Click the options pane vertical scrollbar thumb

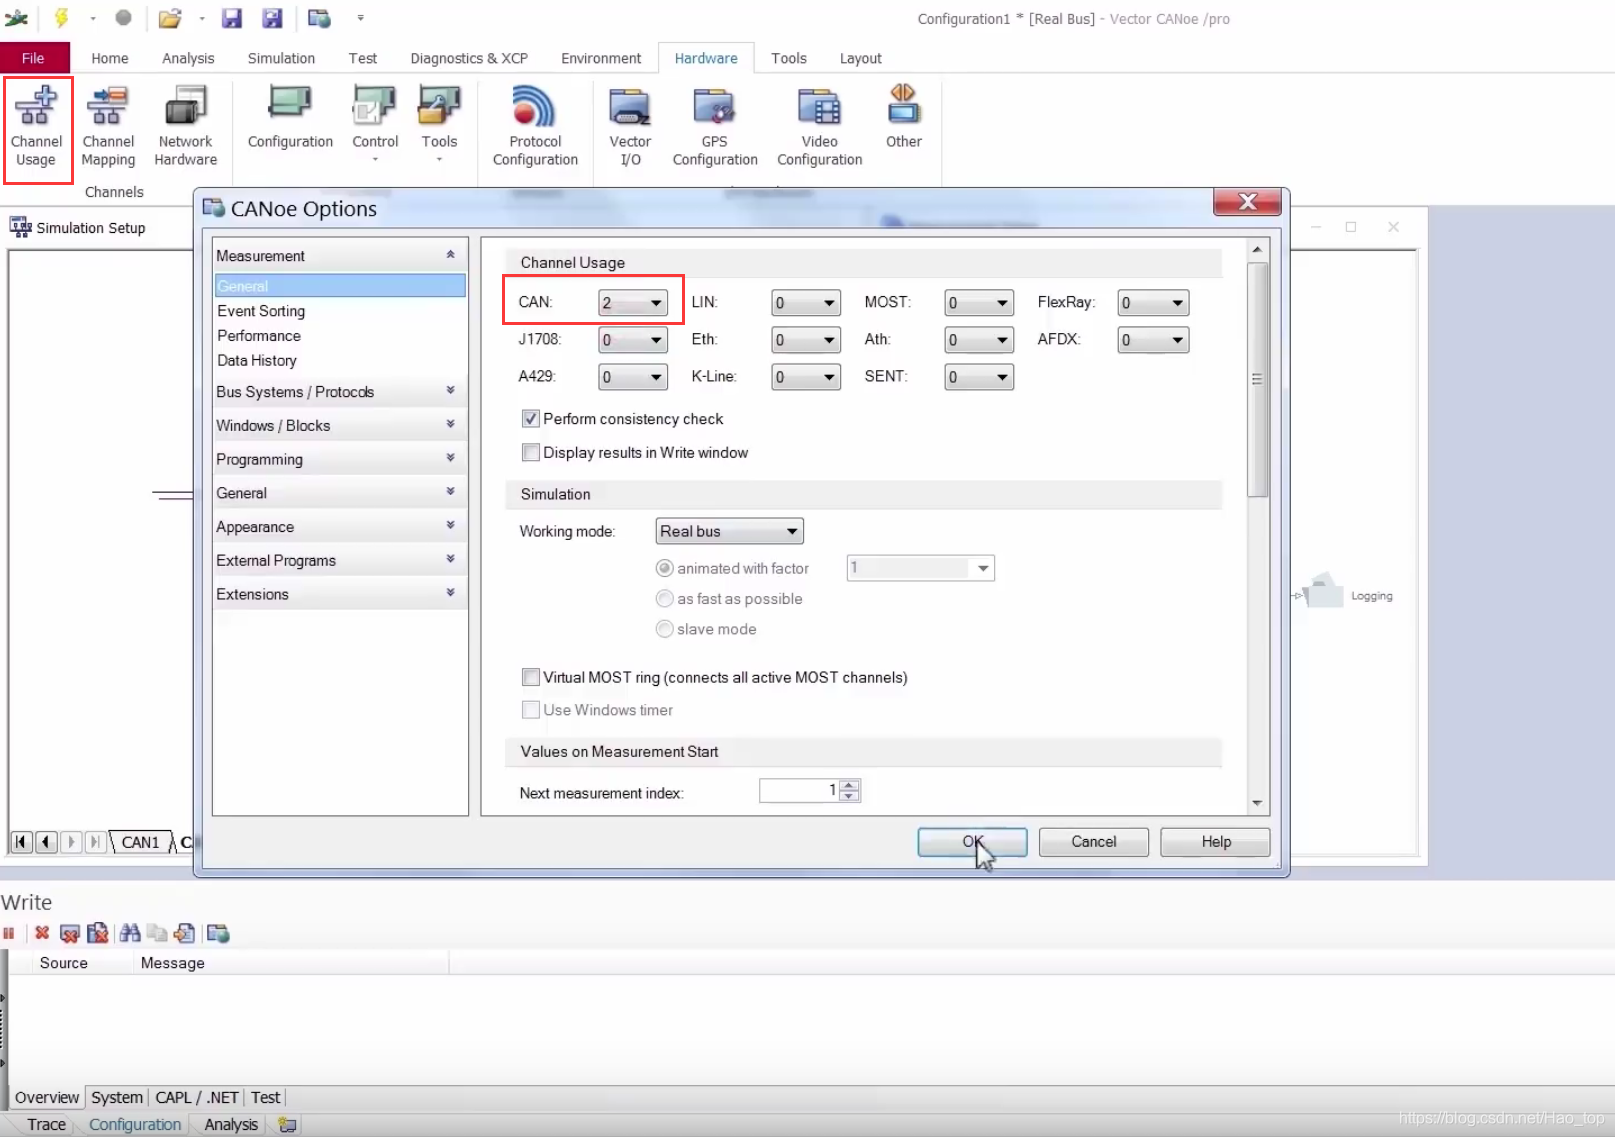[x=1258, y=379]
